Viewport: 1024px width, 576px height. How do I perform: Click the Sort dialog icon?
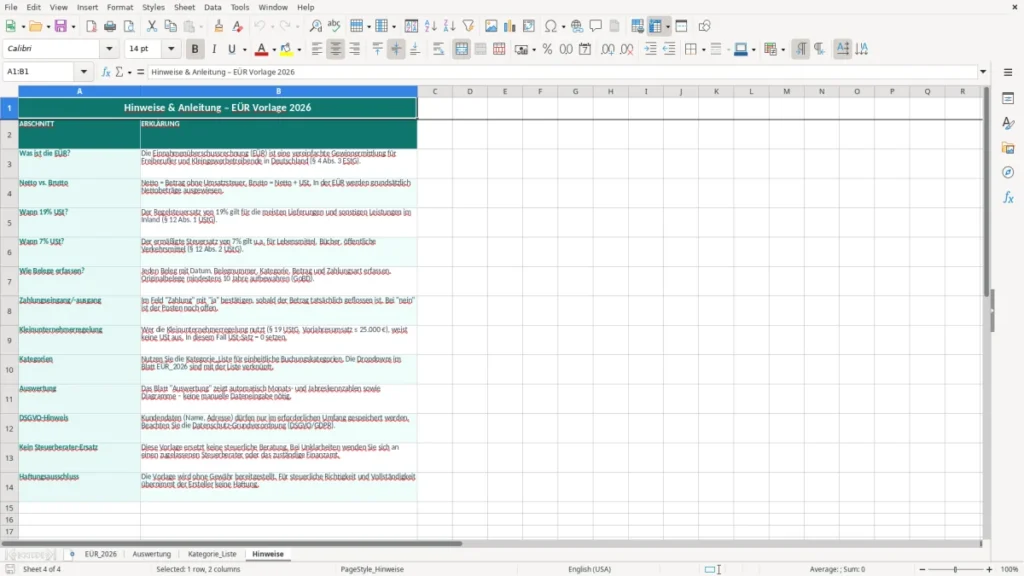(411, 26)
